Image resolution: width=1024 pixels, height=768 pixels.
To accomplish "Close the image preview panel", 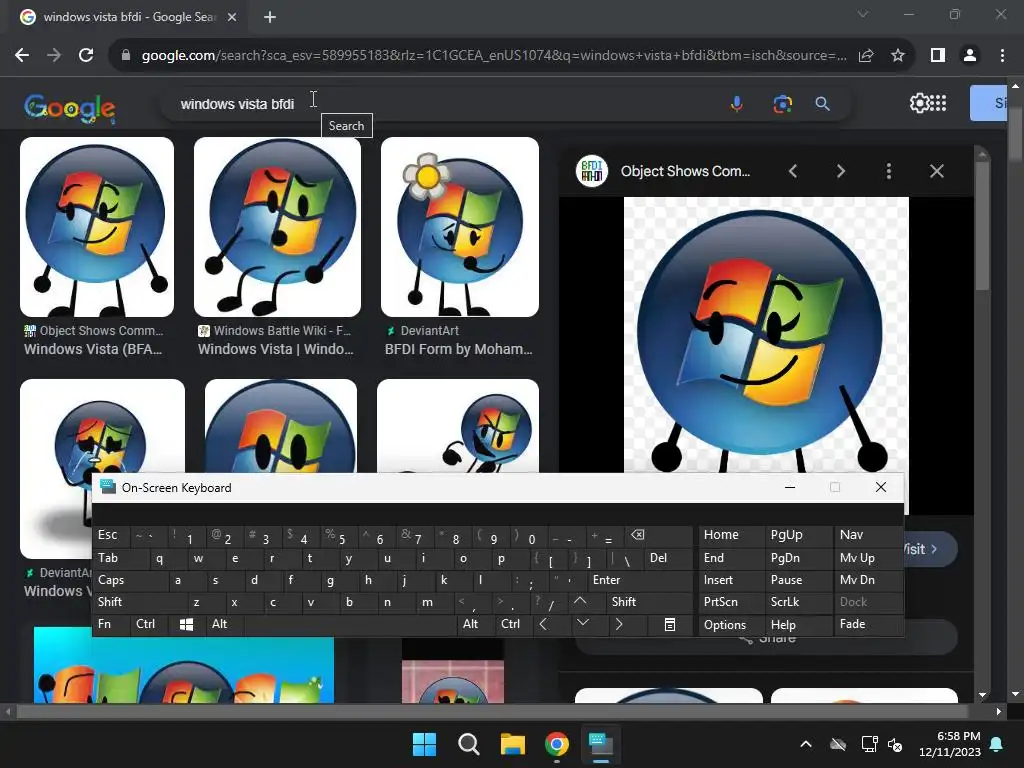I will (x=936, y=171).
